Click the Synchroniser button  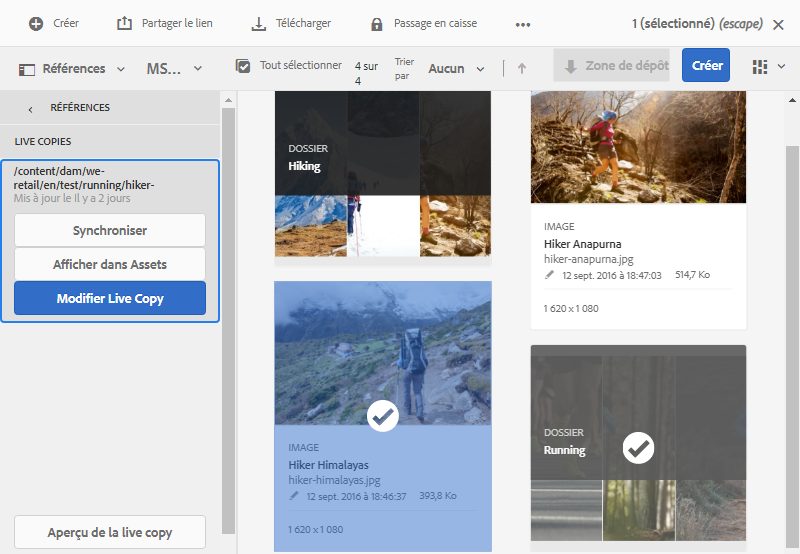(x=110, y=231)
